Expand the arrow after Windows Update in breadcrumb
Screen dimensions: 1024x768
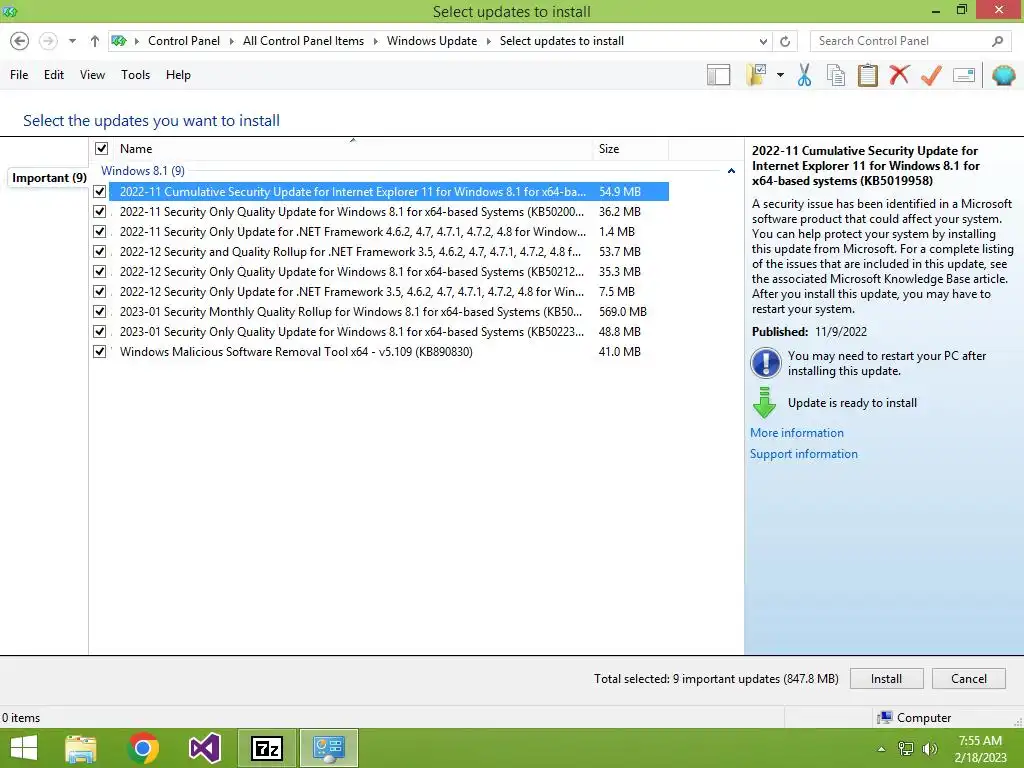click(488, 41)
